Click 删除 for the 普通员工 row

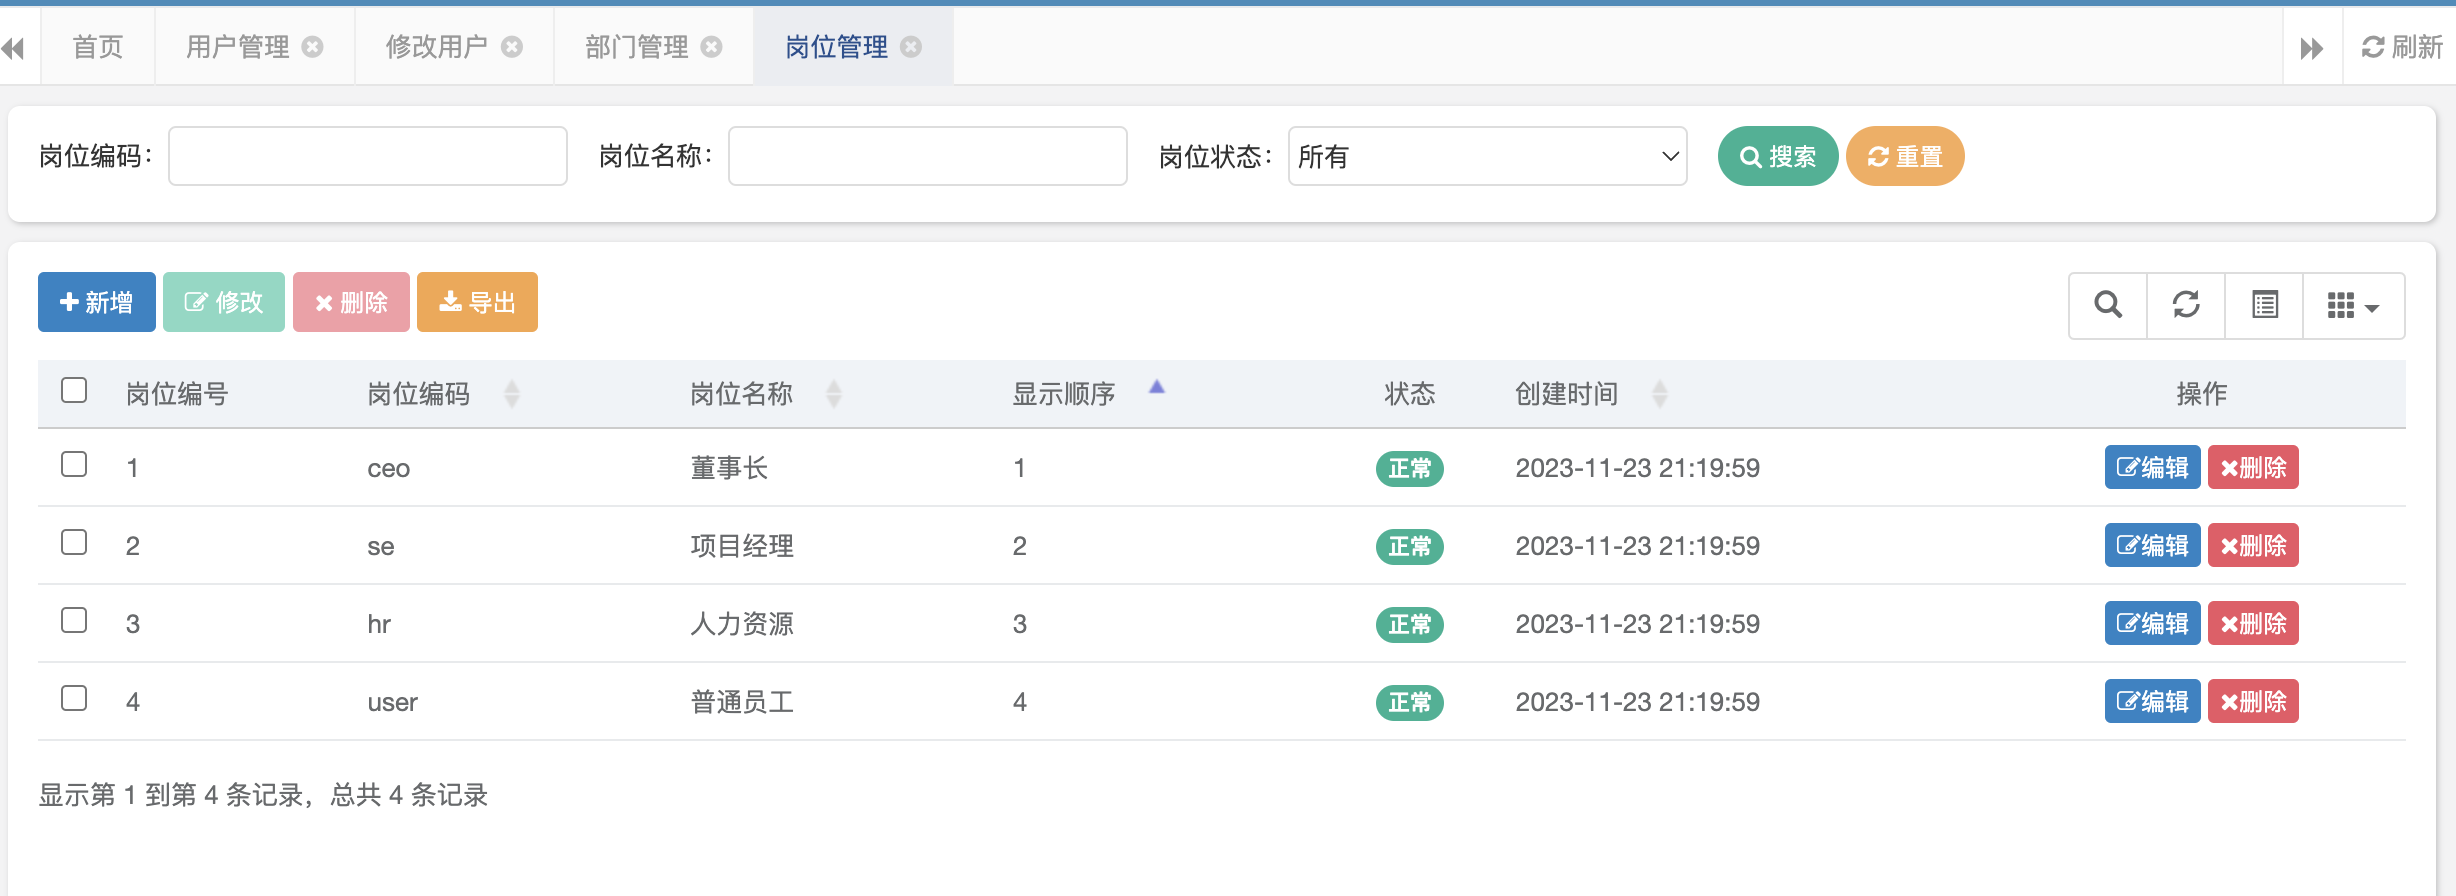click(2253, 701)
